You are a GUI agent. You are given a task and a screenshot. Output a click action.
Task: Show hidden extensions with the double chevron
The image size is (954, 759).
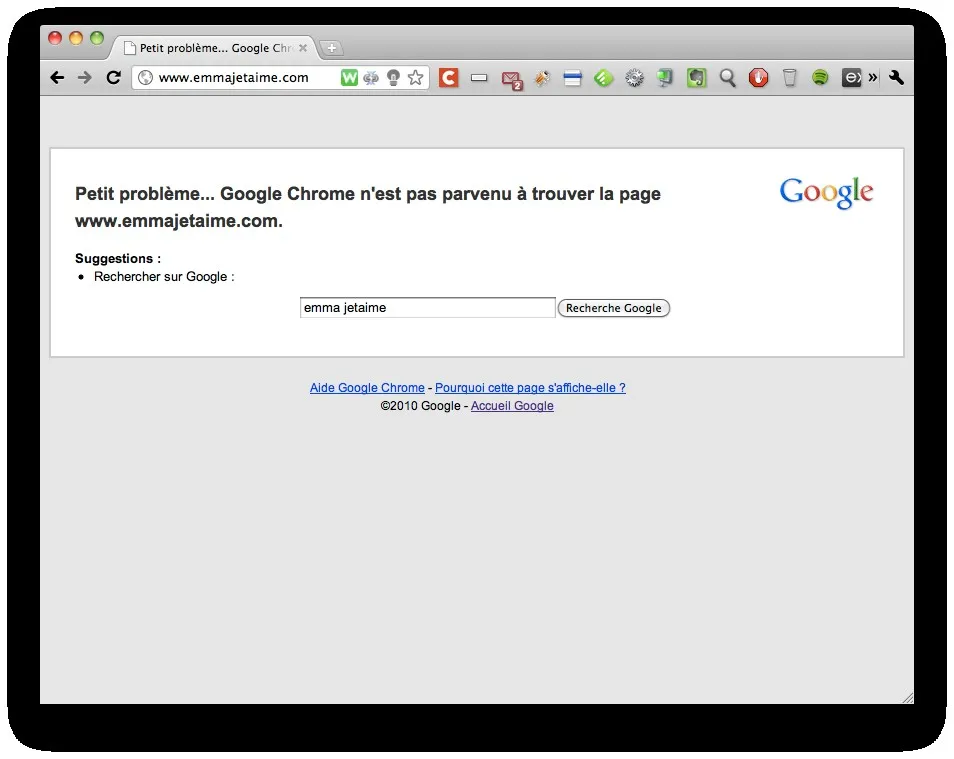873,77
